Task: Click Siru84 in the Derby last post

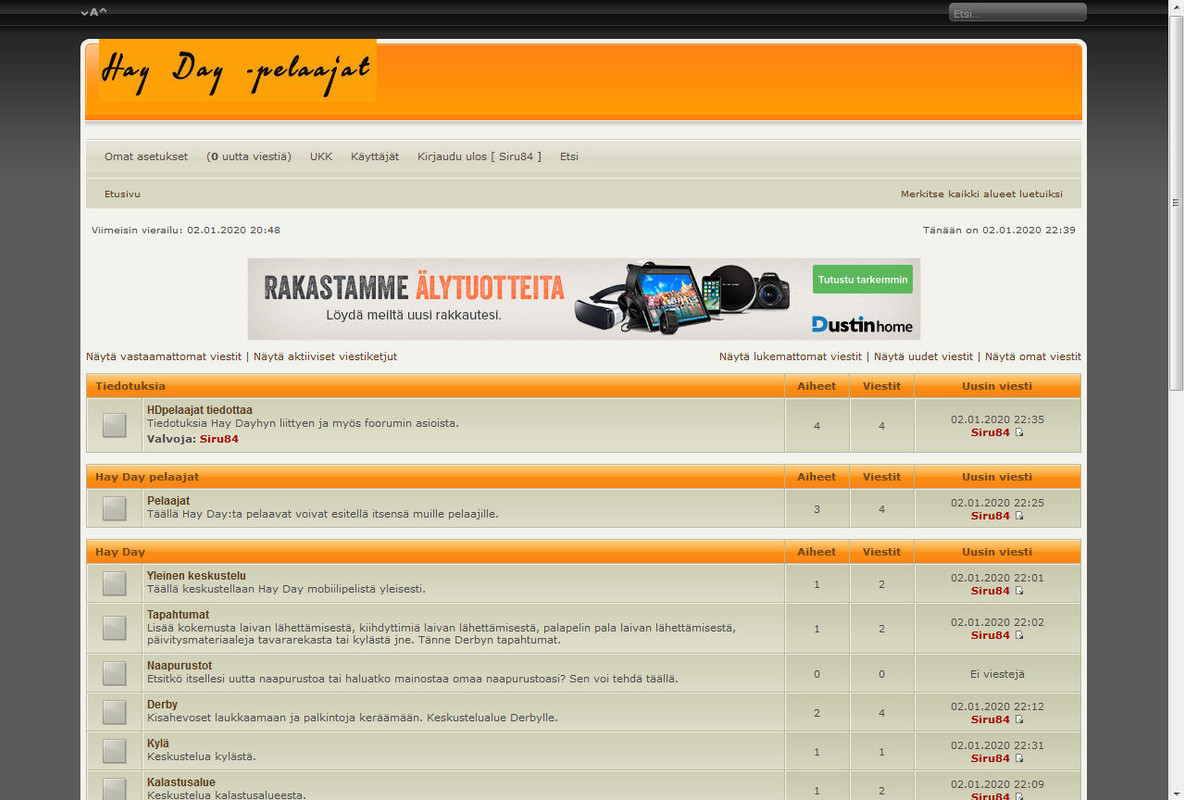Action: pos(990,720)
